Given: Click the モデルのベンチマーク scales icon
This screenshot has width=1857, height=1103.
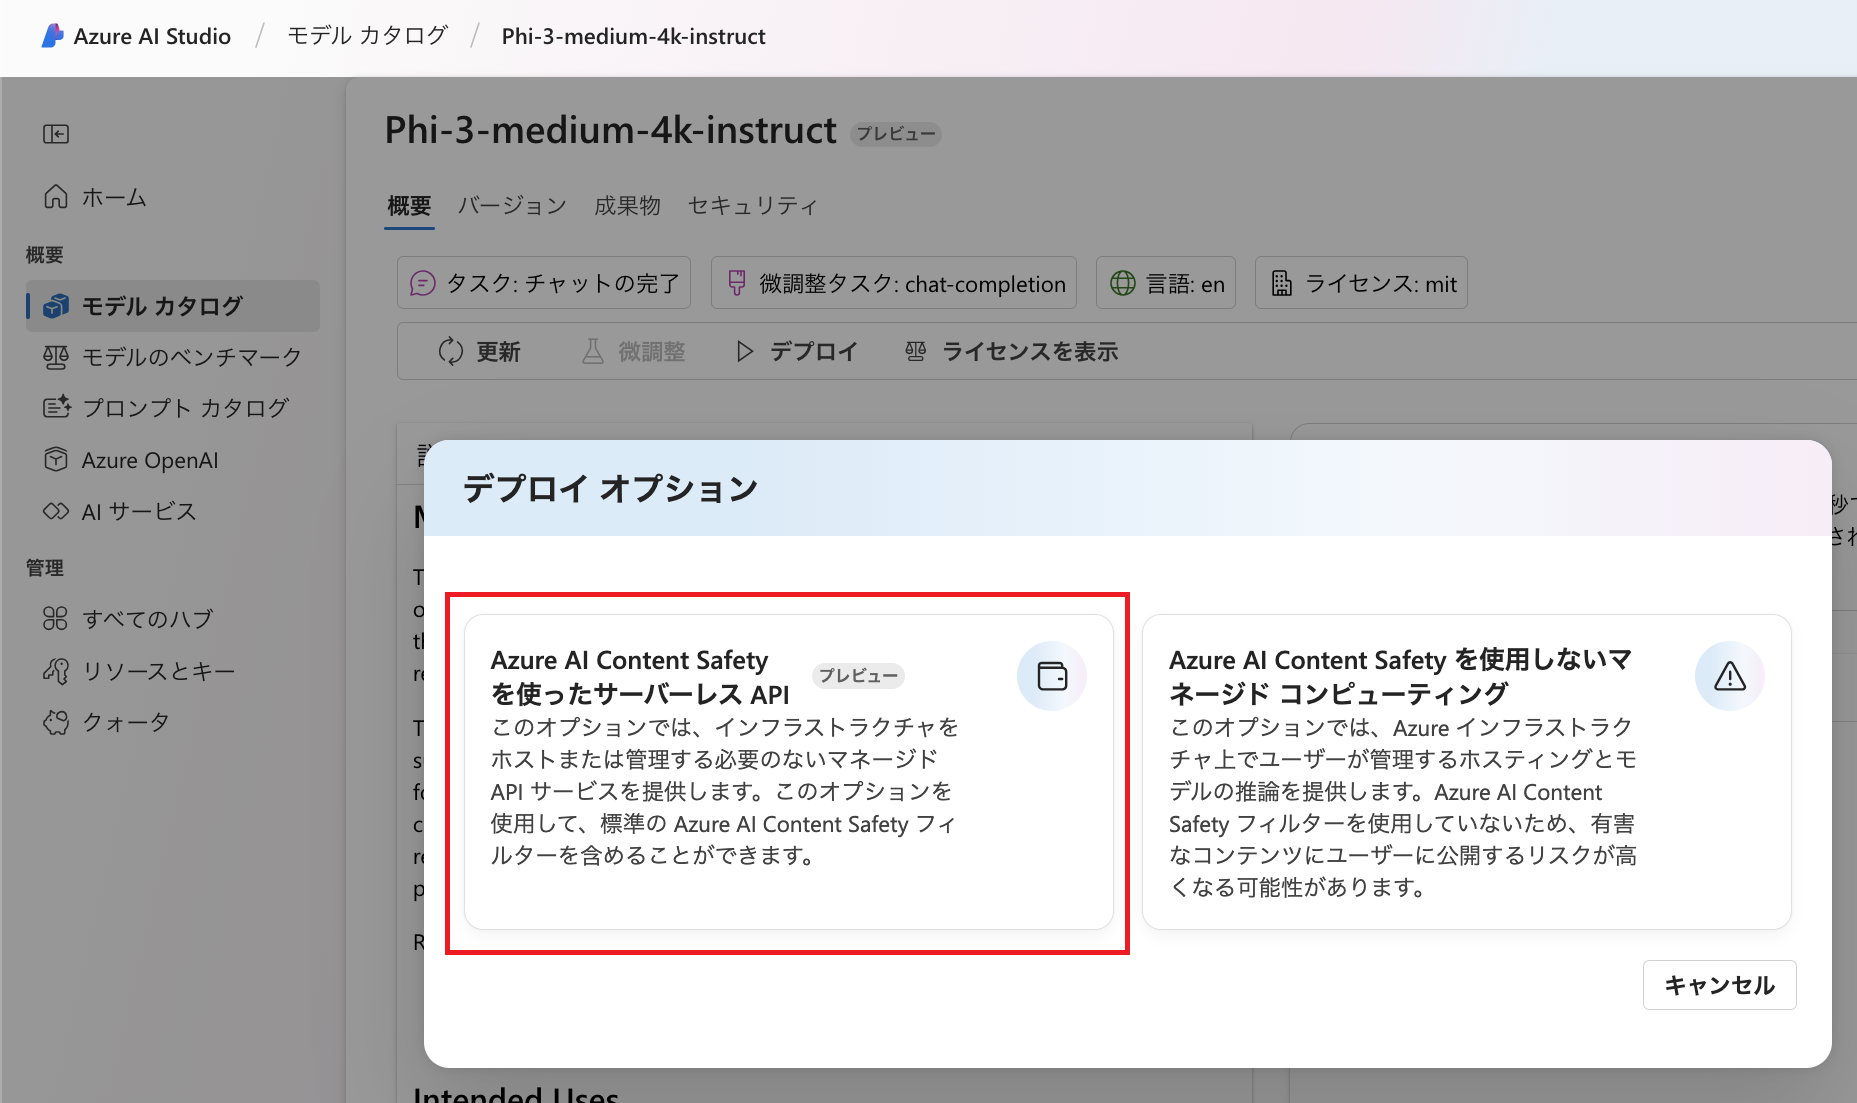Looking at the screenshot, I should click(56, 357).
